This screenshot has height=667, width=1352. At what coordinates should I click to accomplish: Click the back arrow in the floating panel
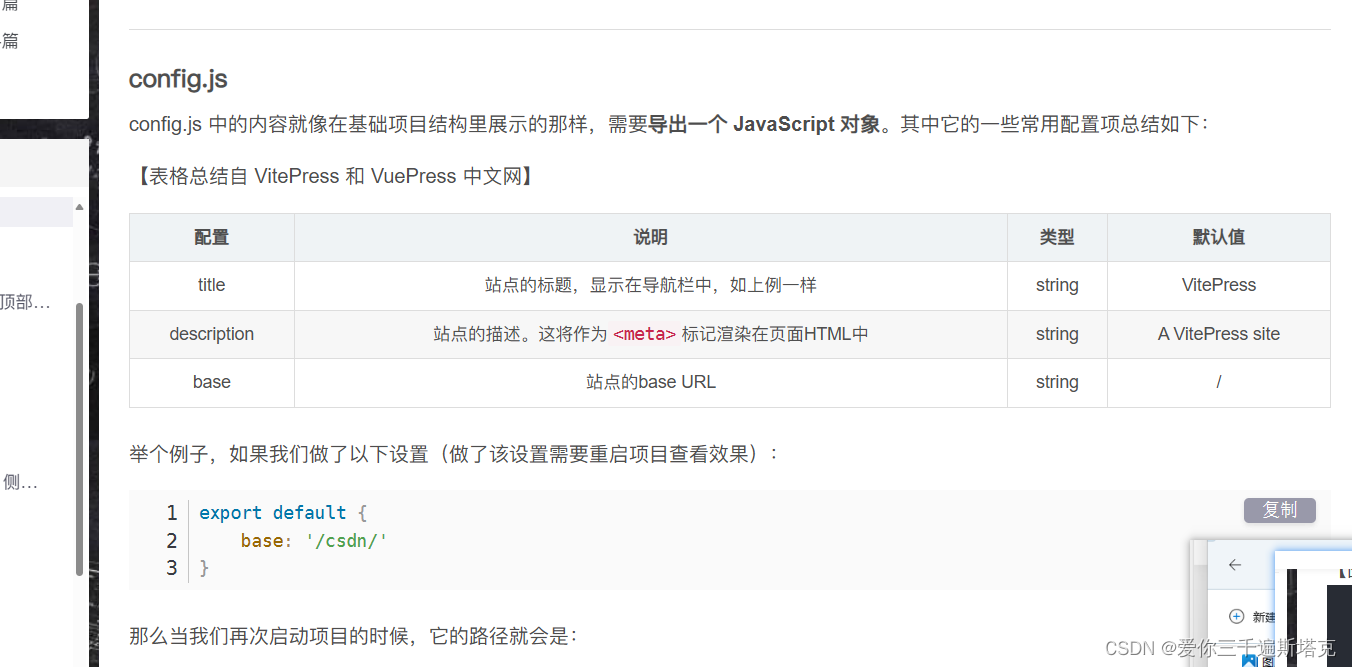point(1236,565)
